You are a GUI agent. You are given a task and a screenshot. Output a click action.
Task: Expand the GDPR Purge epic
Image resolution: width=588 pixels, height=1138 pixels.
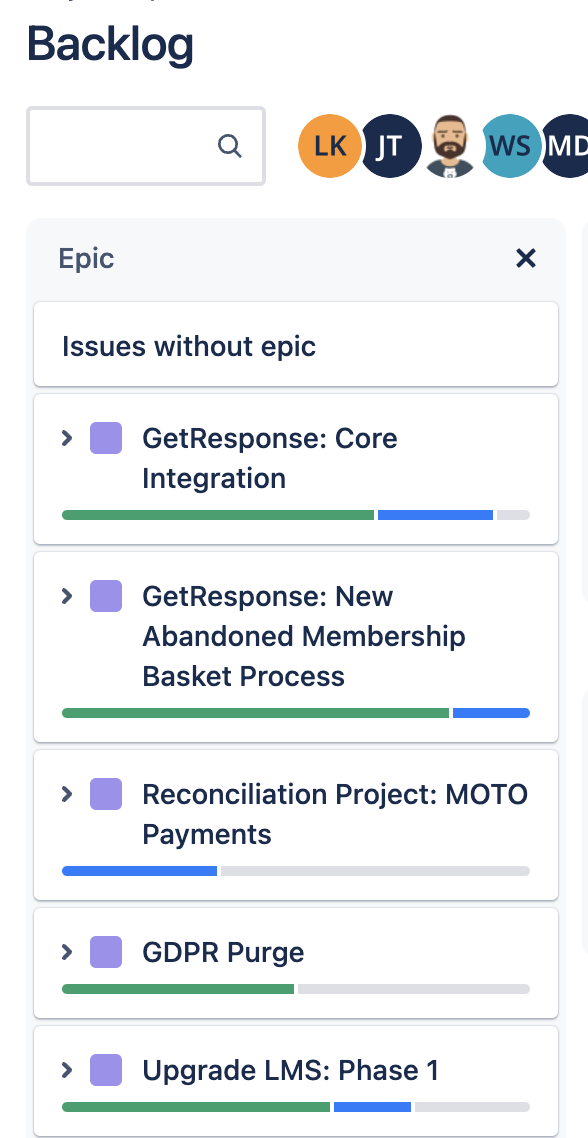[x=67, y=951]
